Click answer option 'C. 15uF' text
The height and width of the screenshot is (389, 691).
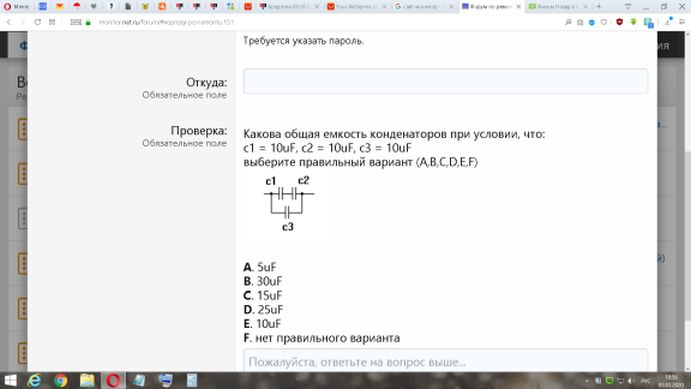pyautogui.click(x=263, y=296)
